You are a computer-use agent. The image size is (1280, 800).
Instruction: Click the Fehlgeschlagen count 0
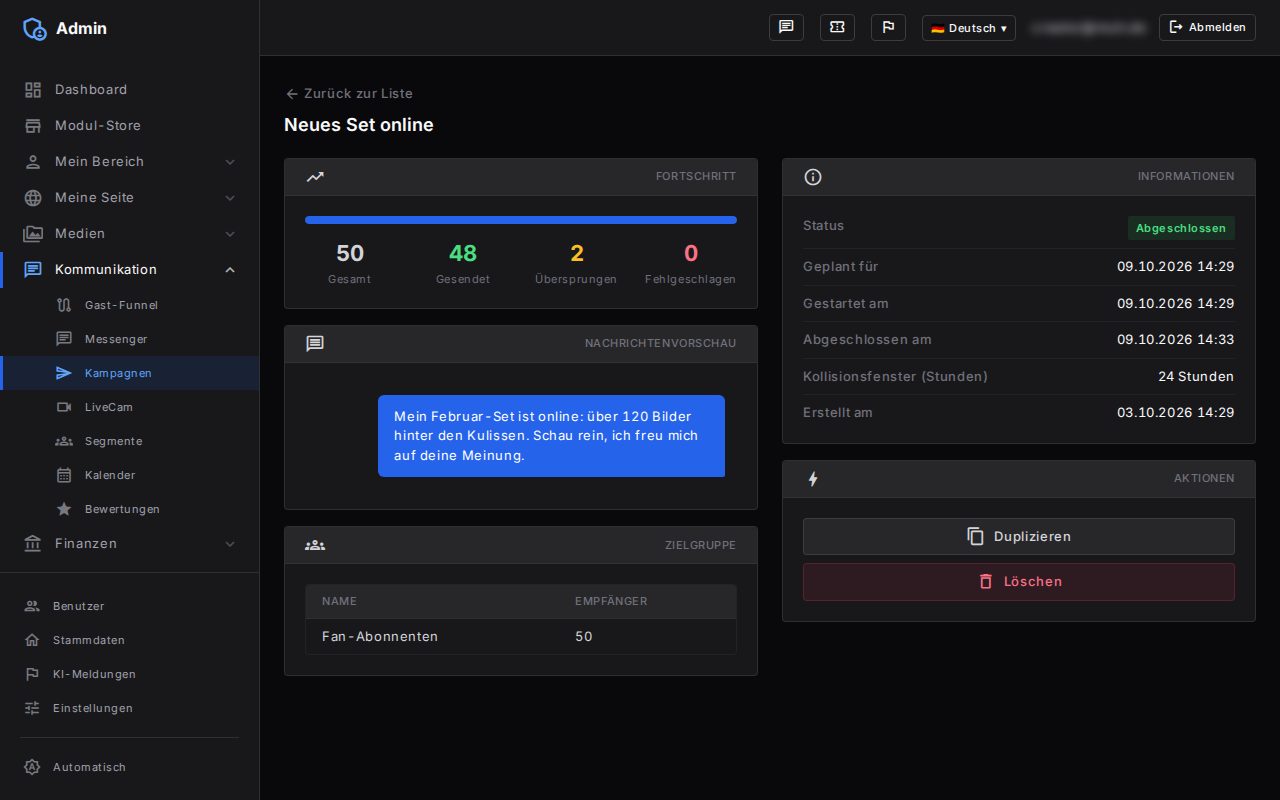point(691,253)
